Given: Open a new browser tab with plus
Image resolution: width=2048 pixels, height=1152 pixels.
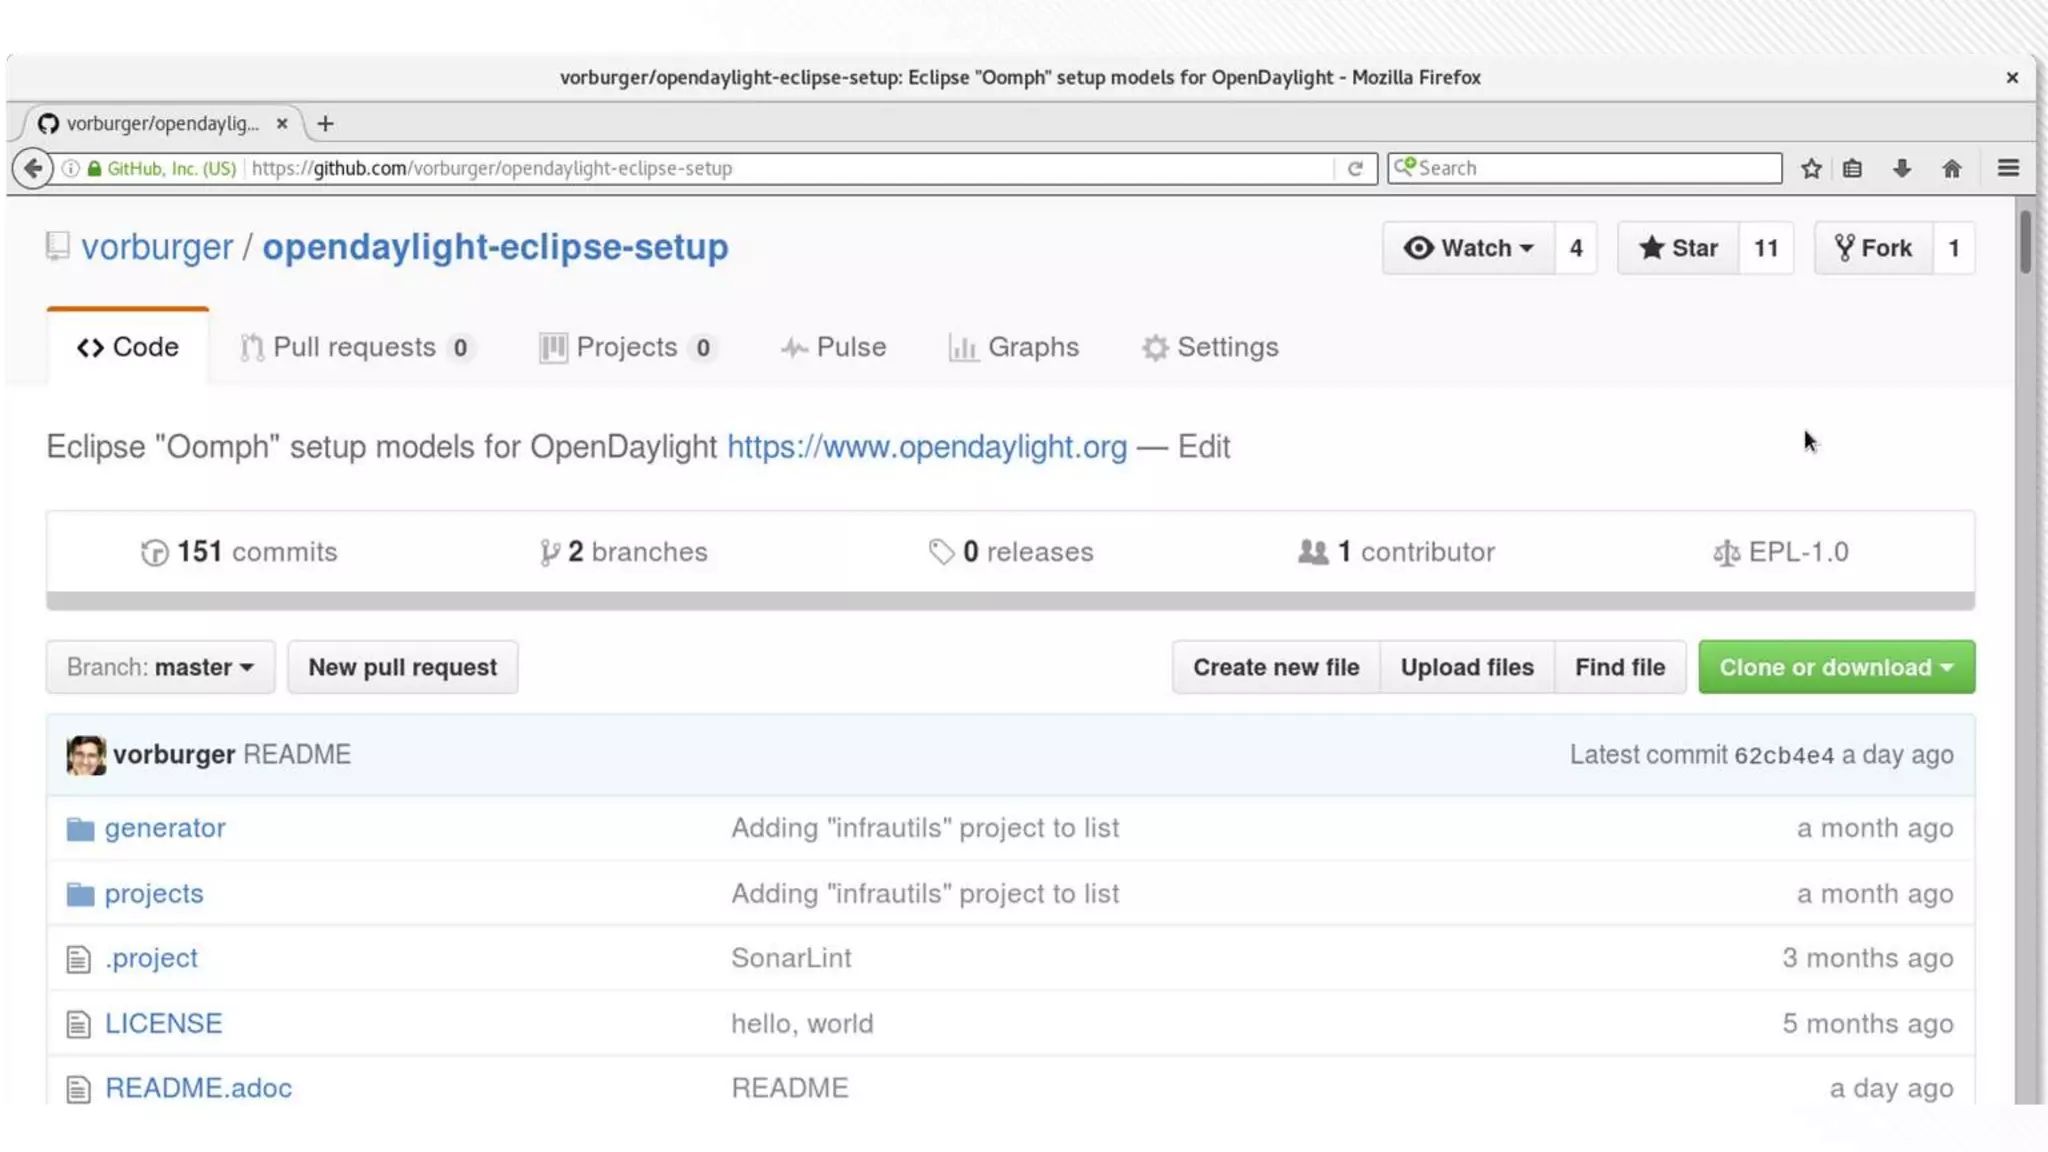Looking at the screenshot, I should coord(325,124).
